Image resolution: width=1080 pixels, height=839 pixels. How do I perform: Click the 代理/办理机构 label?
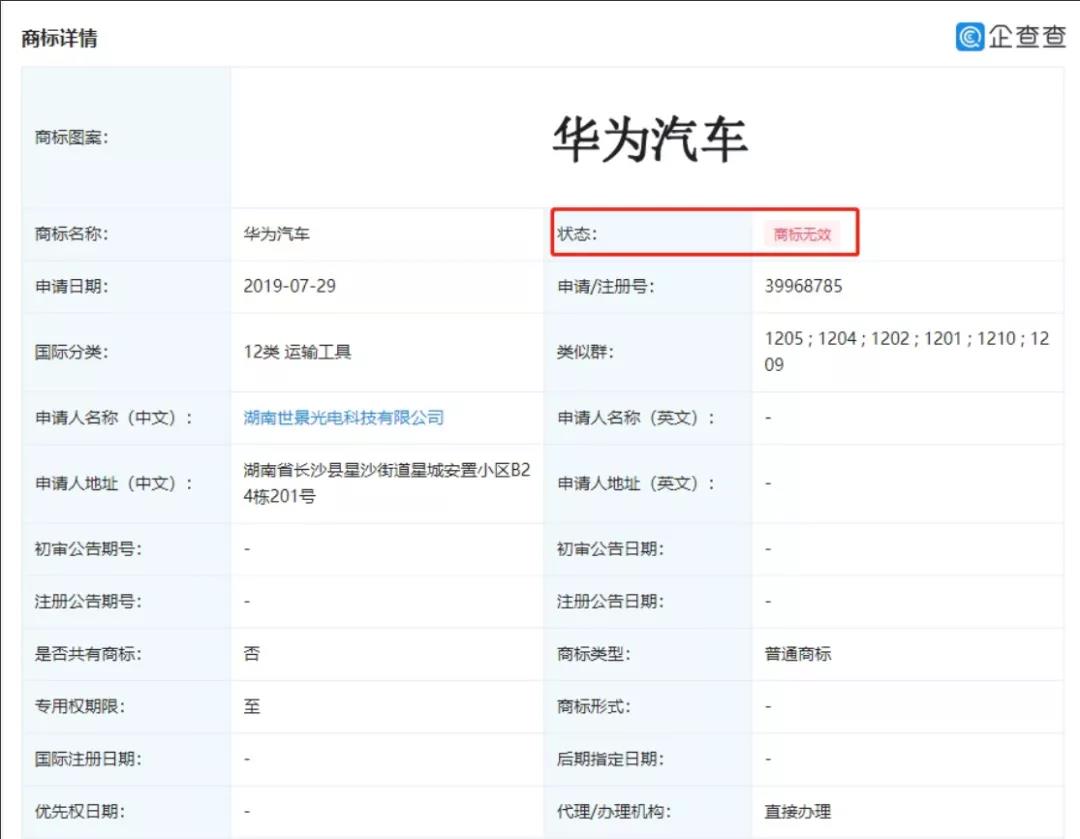[614, 811]
